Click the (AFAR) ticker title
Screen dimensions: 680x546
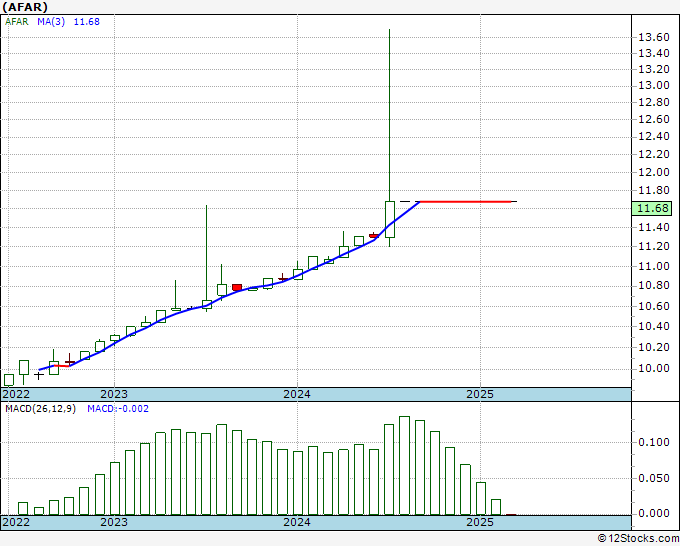click(x=24, y=6)
